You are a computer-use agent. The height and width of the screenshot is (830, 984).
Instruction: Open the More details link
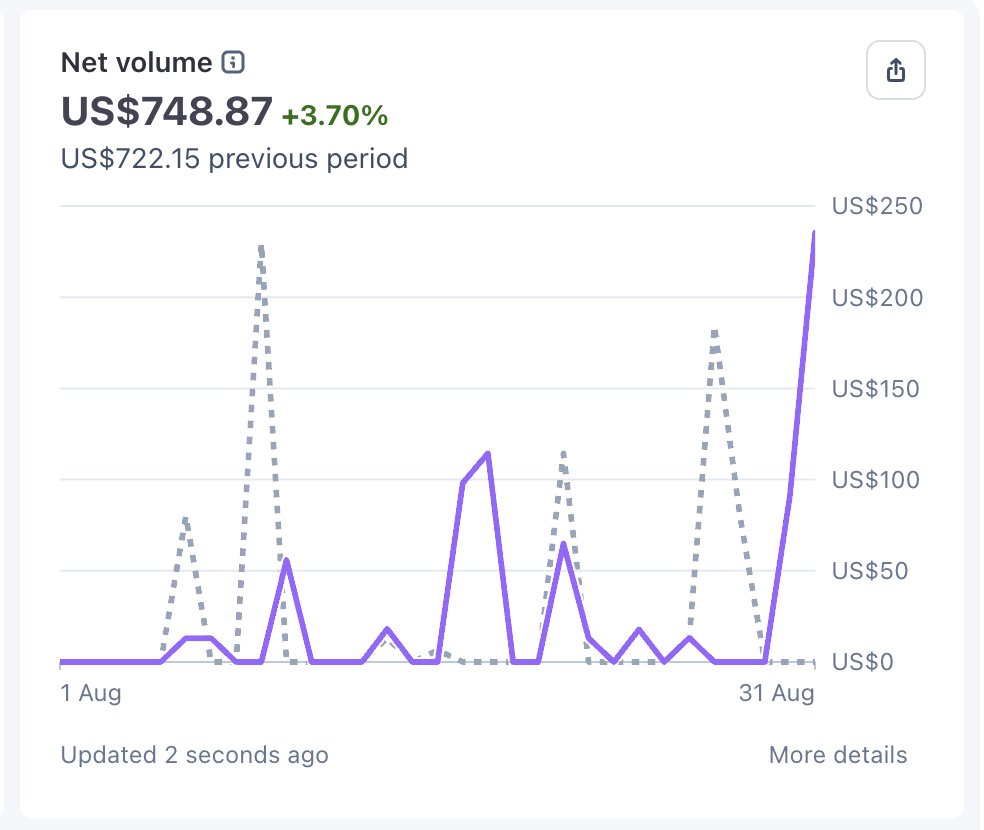tap(838, 755)
